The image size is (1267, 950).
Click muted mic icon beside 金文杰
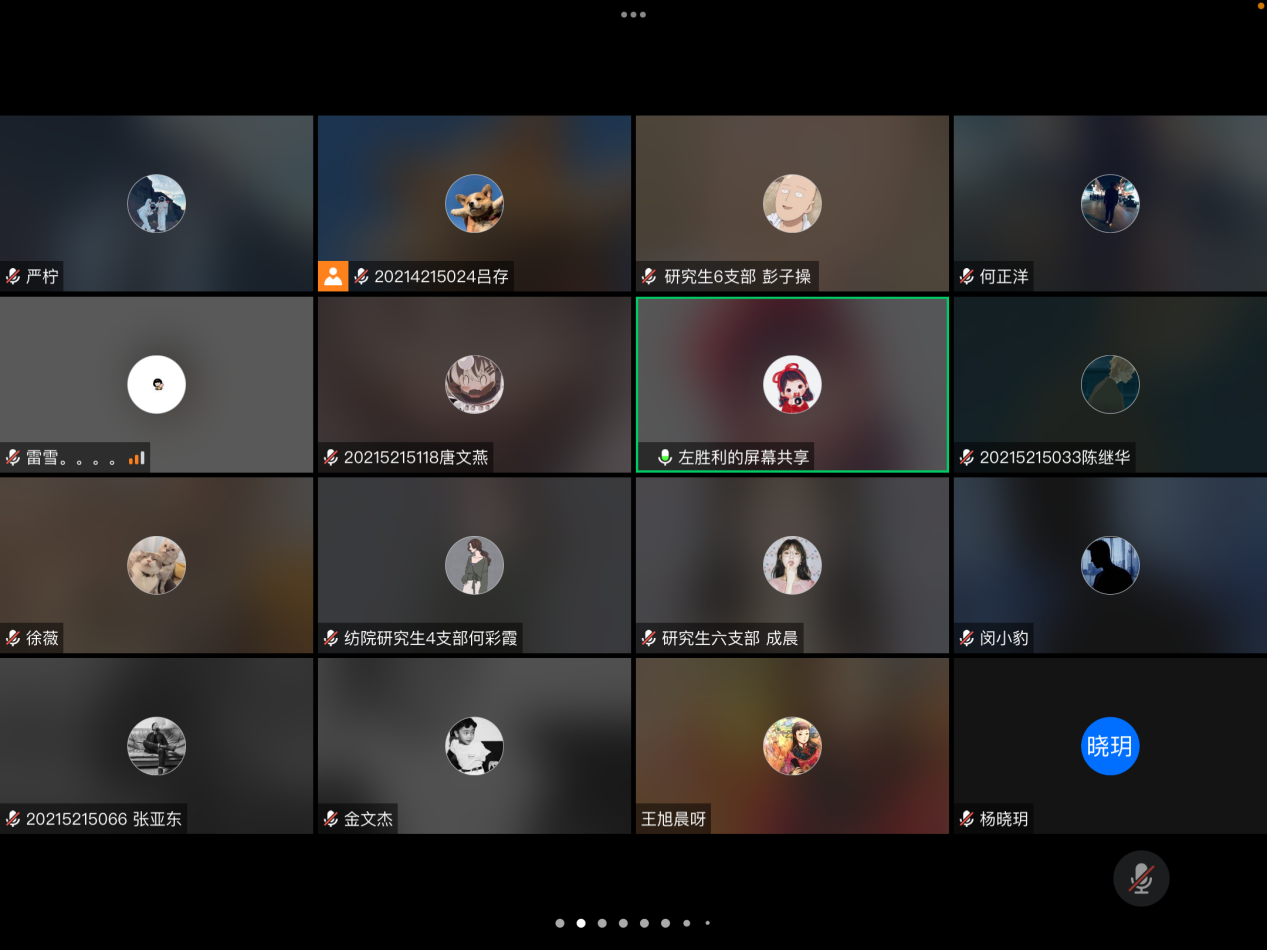click(x=331, y=819)
